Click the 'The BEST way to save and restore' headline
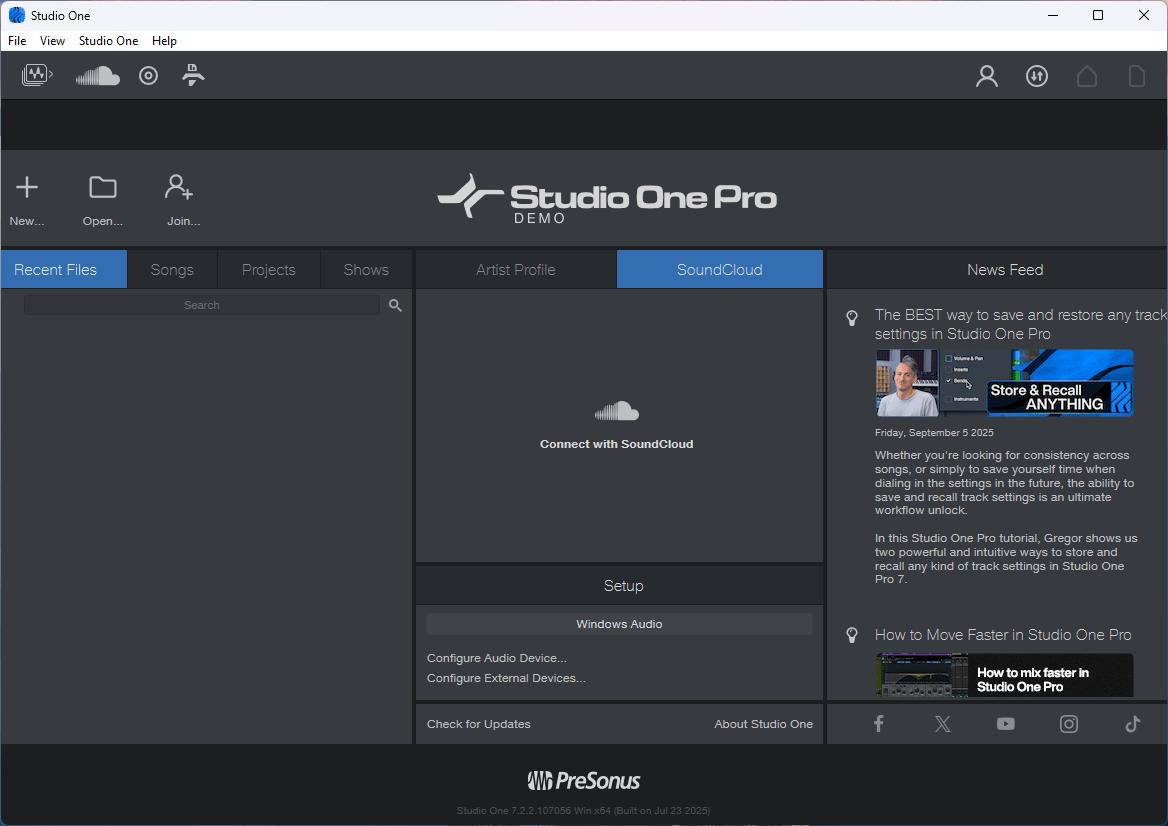This screenshot has height=826, width=1168. point(1021,324)
